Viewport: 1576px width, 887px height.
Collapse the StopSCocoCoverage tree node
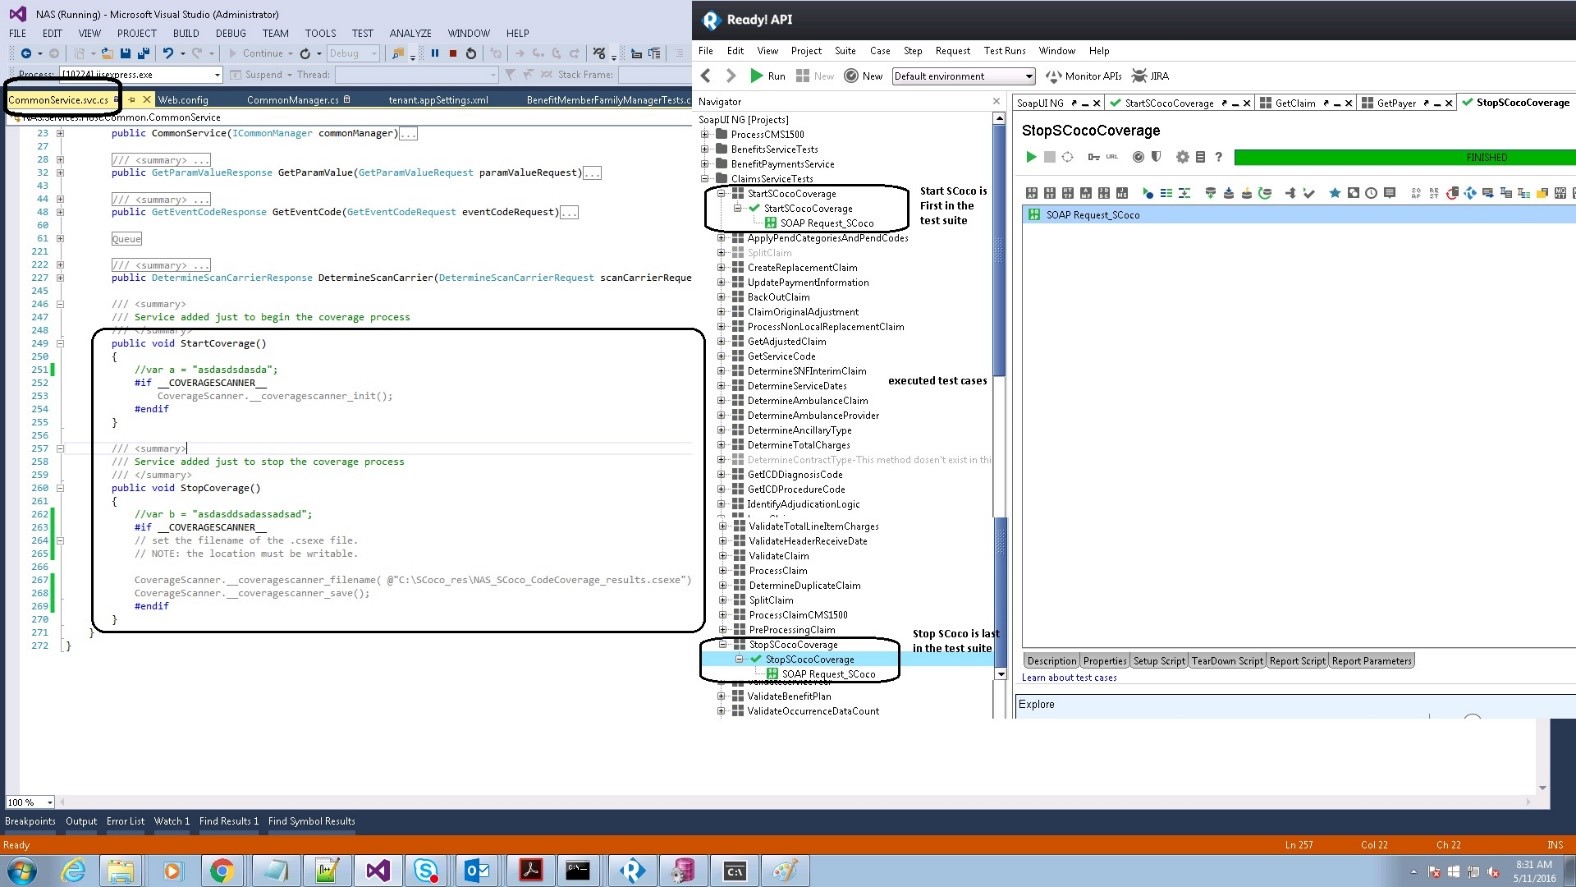(722, 645)
